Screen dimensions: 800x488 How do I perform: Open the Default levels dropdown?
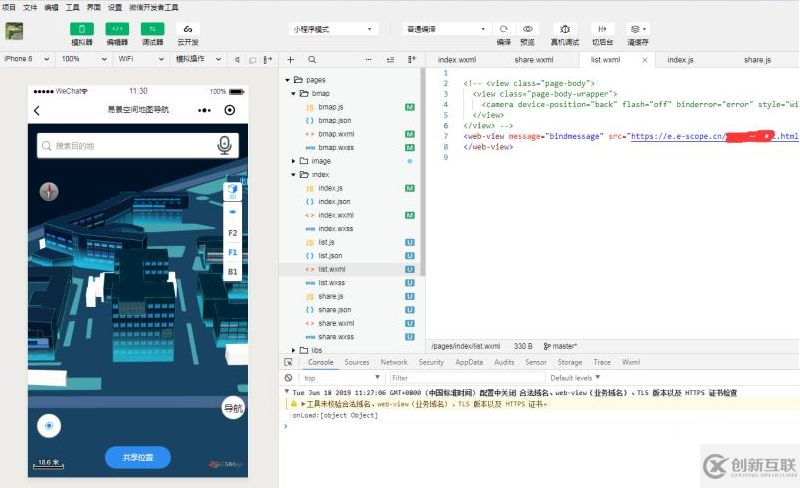click(x=575, y=378)
